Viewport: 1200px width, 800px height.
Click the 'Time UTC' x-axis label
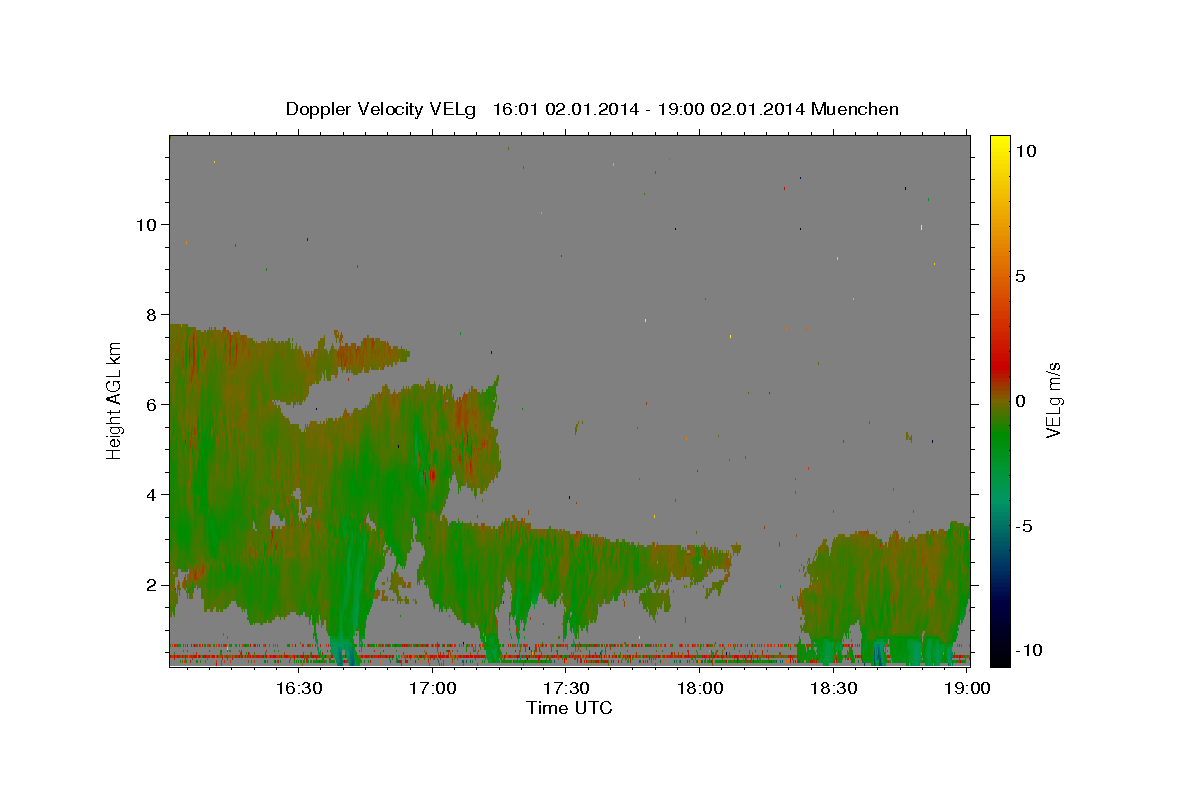[x=569, y=708]
